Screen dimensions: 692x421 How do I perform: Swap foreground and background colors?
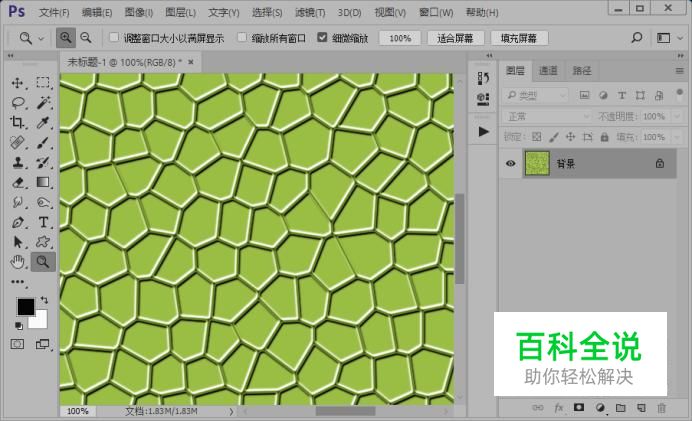(44, 300)
